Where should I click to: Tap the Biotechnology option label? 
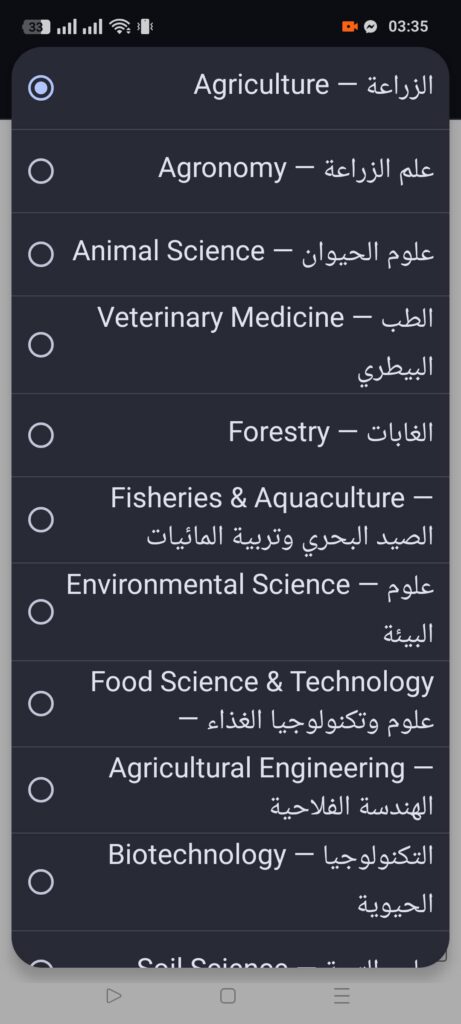[x=271, y=879]
